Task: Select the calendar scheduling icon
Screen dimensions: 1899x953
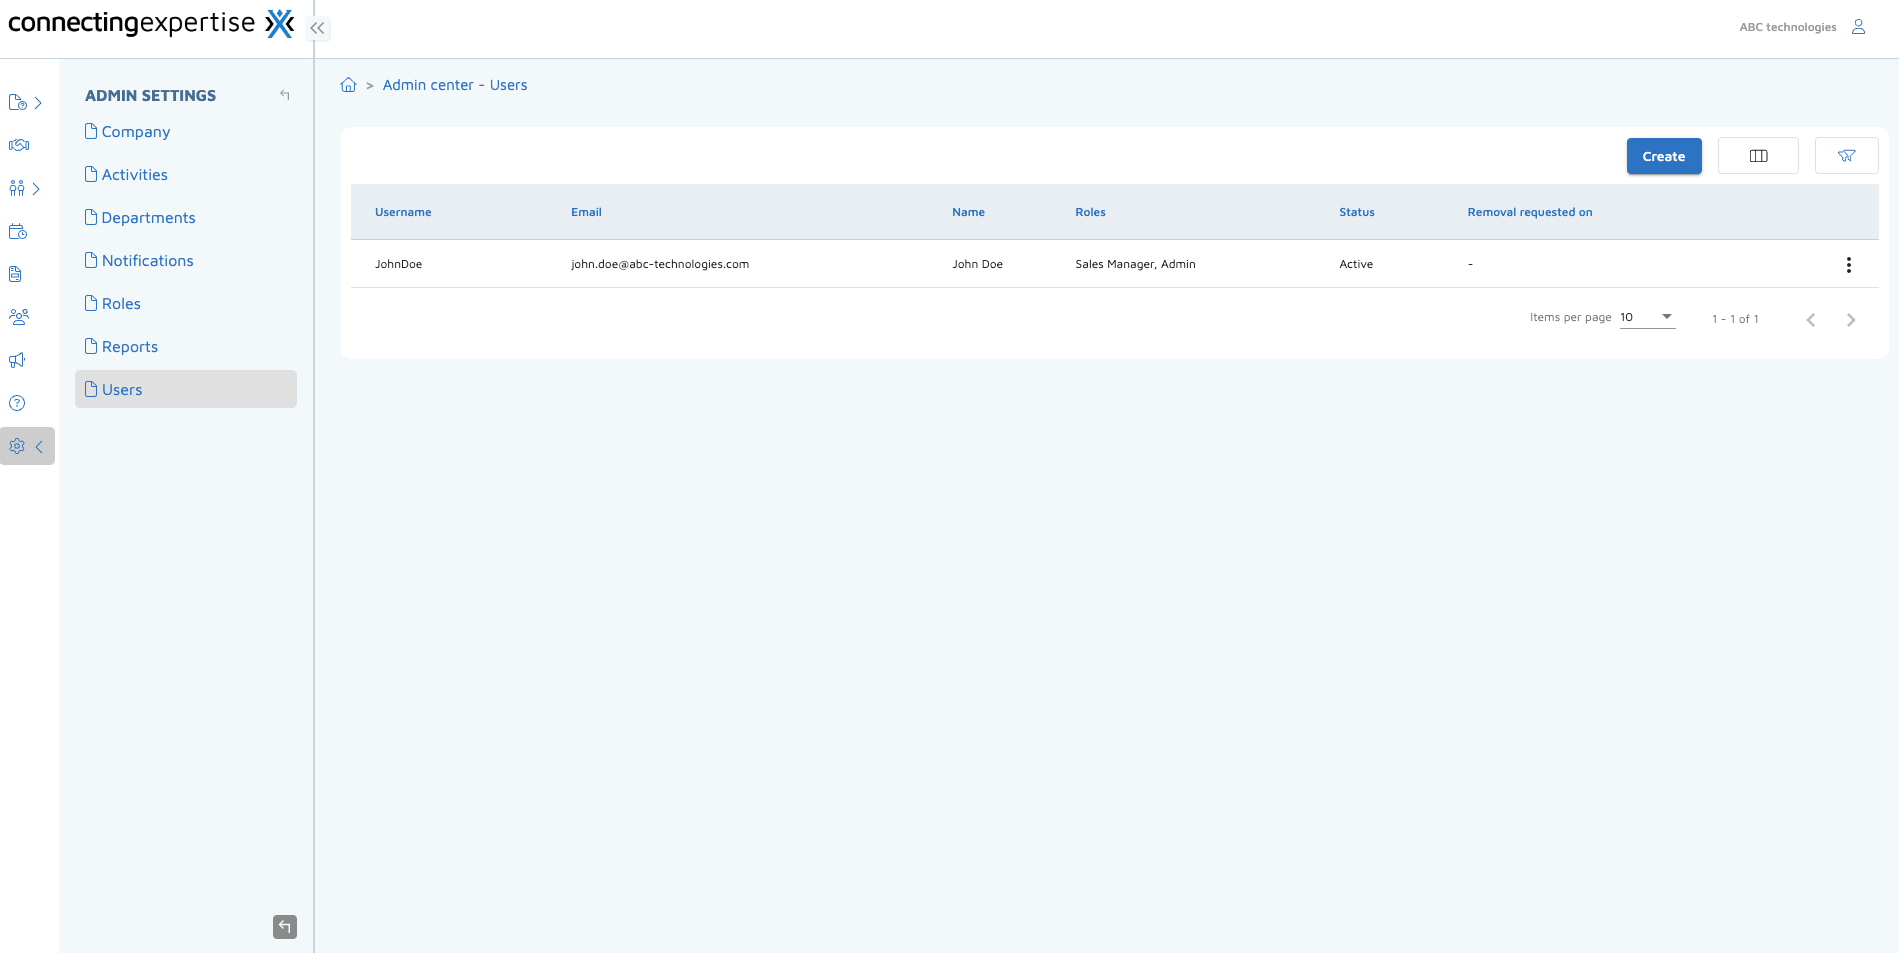Action: click(x=17, y=231)
